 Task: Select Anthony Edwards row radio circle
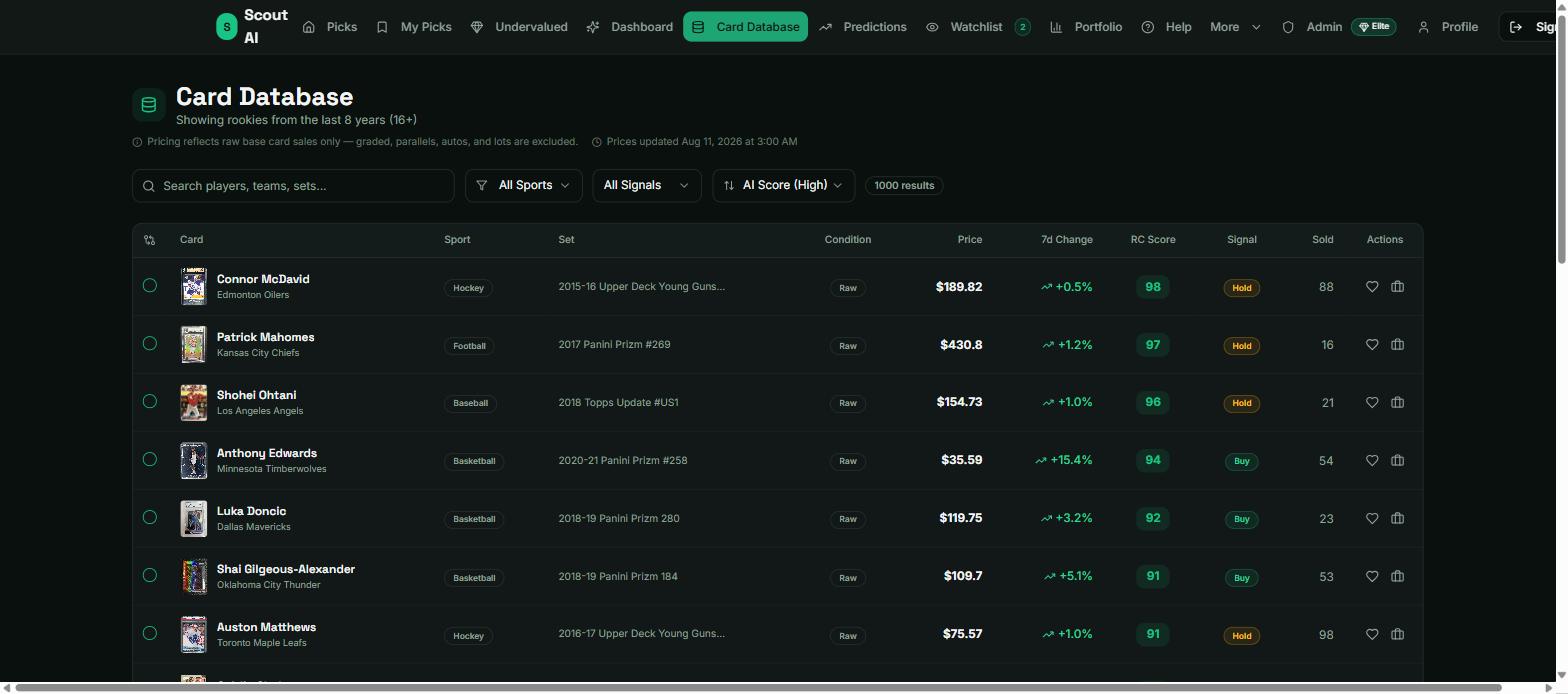150,460
